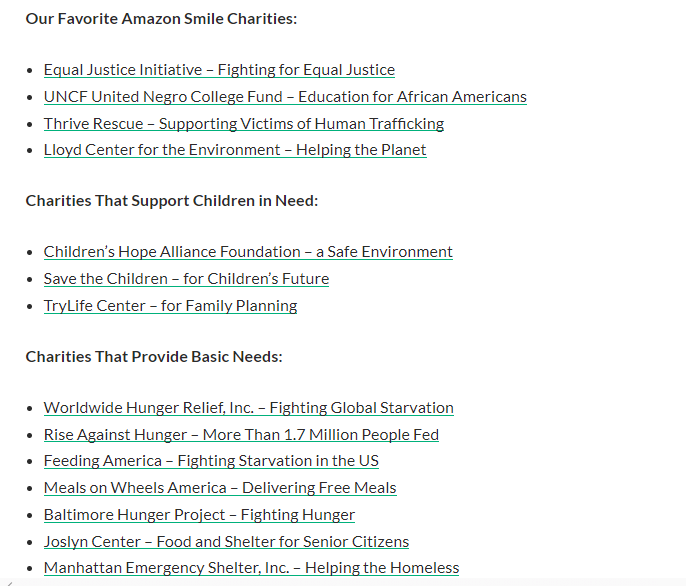Click the "Charities That Provide Basic Needs" heading
This screenshot has width=686, height=586.
[154, 357]
